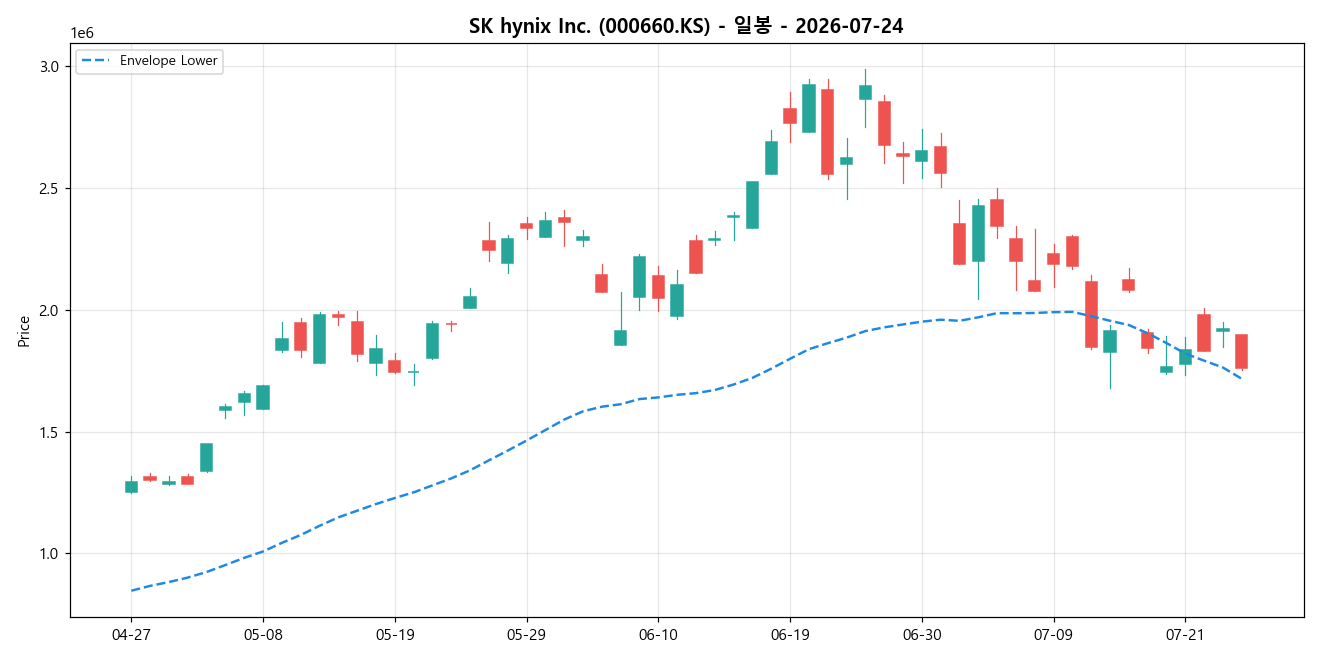The width and height of the screenshot is (1320, 660).
Task: Click the 07-09 date tick label
Action: click(x=1053, y=634)
